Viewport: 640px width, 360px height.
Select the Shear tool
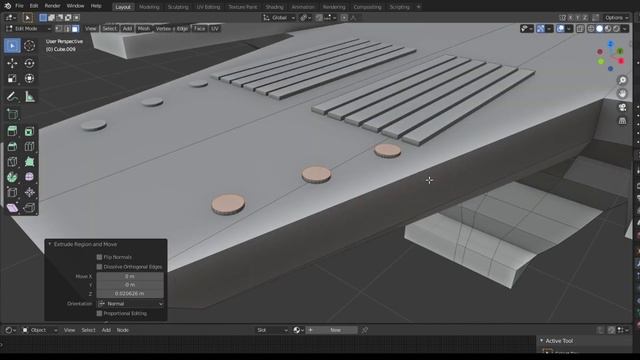pos(12,208)
